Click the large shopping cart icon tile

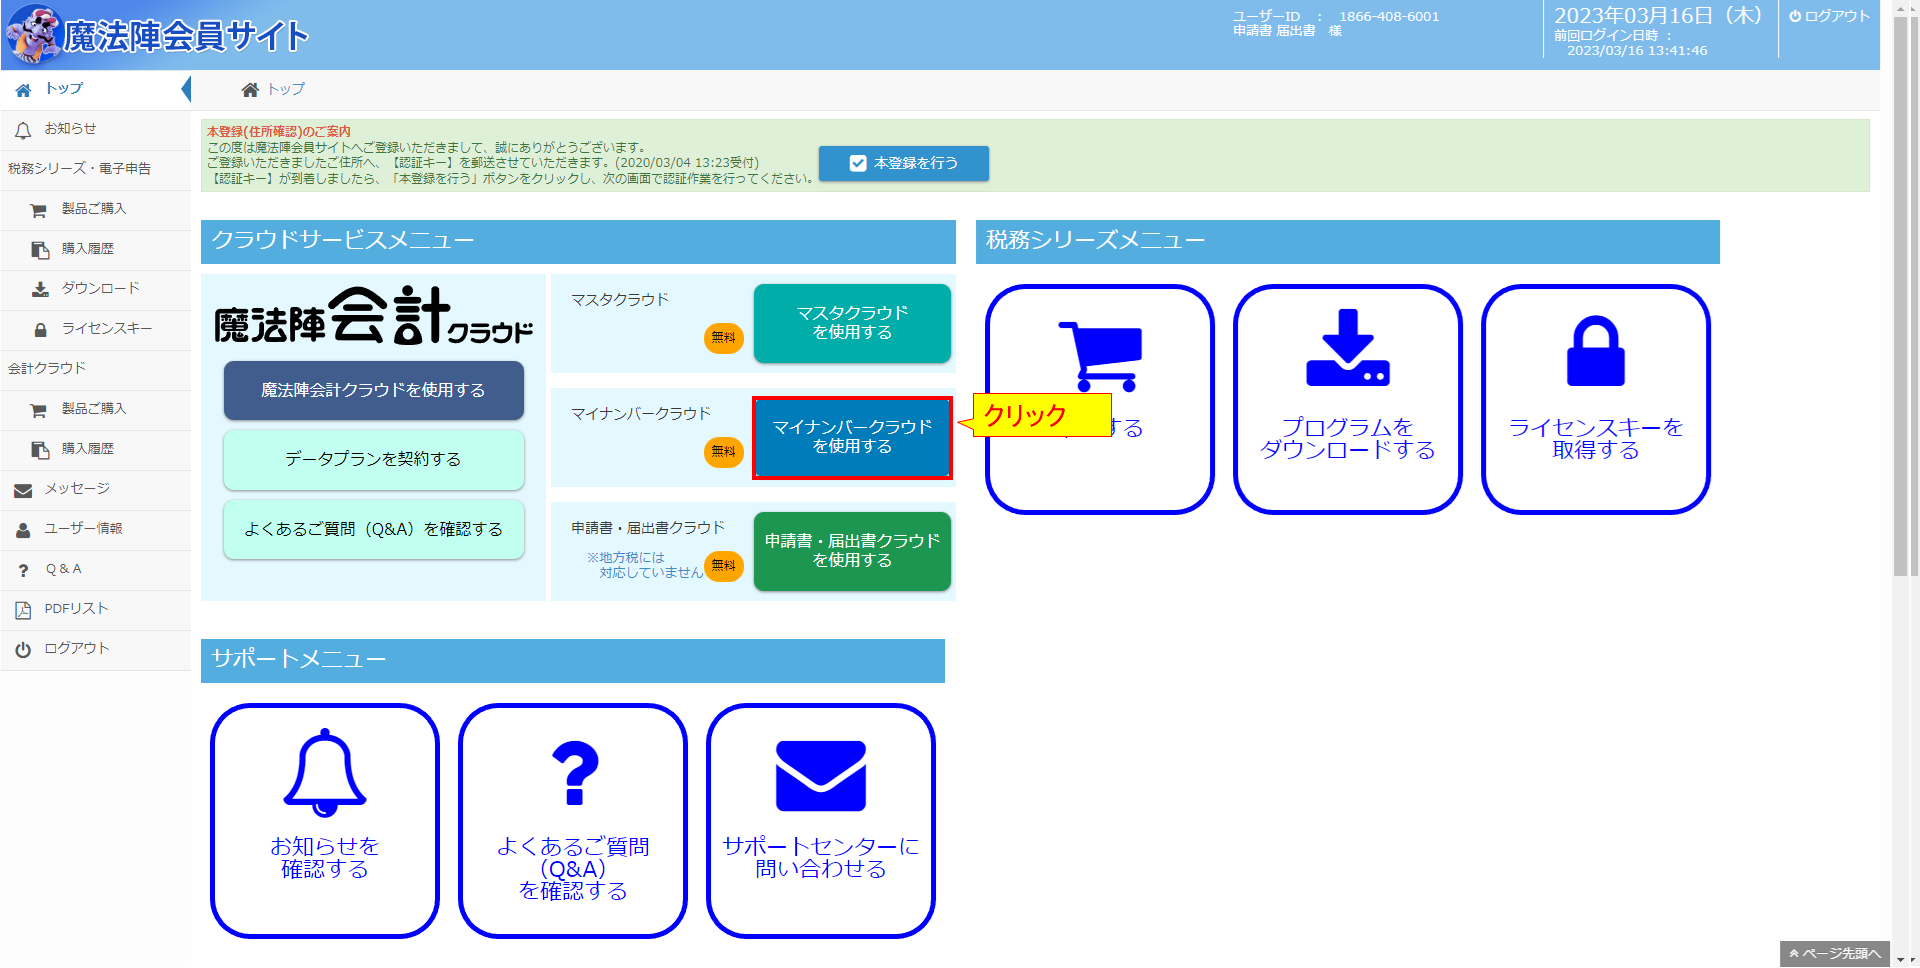1100,356
